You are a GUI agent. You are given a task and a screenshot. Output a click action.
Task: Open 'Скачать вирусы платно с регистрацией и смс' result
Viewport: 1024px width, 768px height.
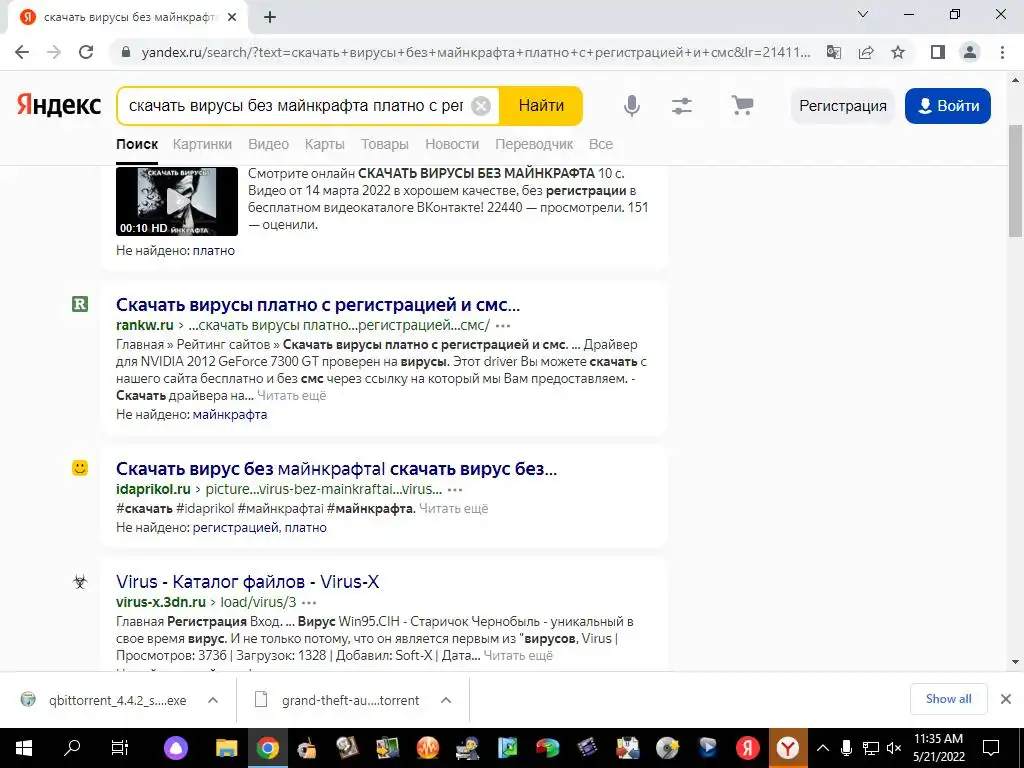318,305
